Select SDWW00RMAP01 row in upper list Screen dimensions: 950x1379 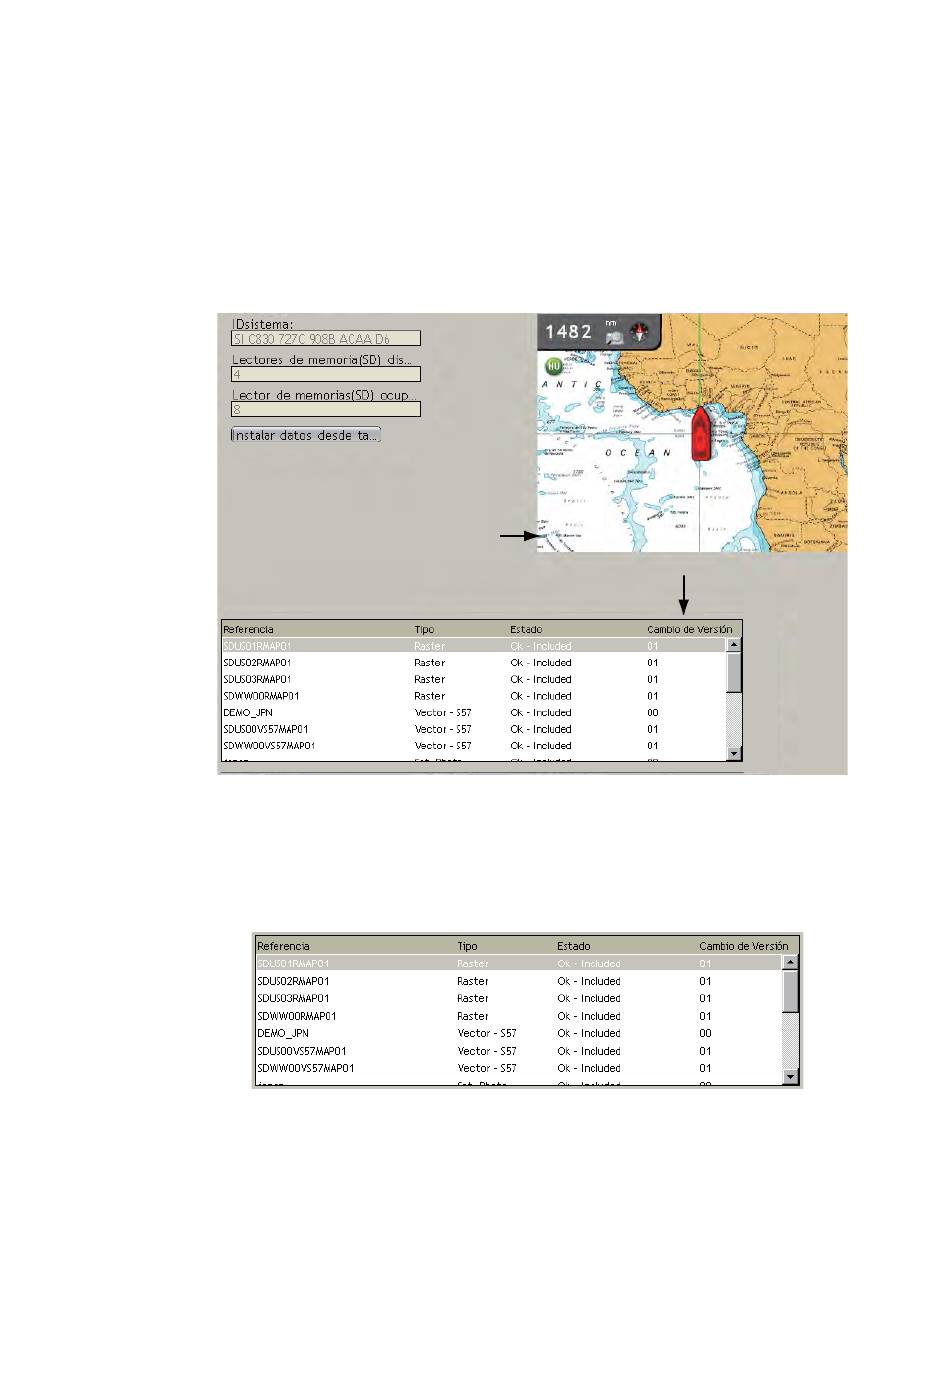click(x=474, y=696)
